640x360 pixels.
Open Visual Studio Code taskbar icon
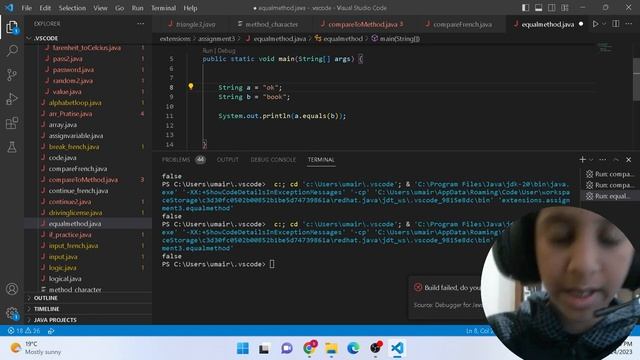(x=397, y=348)
